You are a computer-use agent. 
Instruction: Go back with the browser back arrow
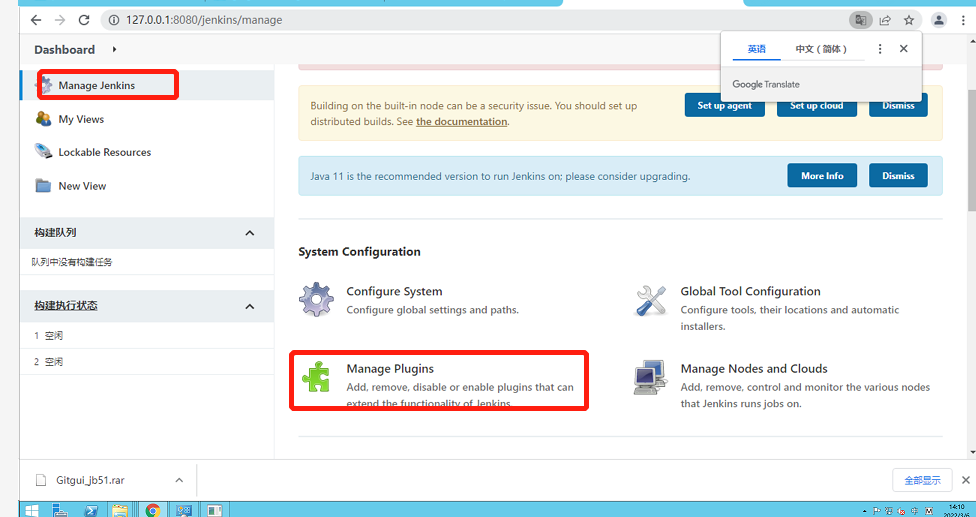pos(35,20)
